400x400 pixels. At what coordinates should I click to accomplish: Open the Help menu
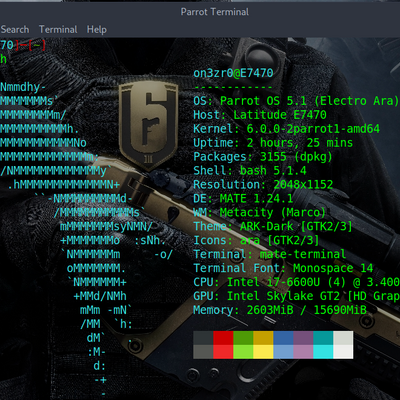97,30
